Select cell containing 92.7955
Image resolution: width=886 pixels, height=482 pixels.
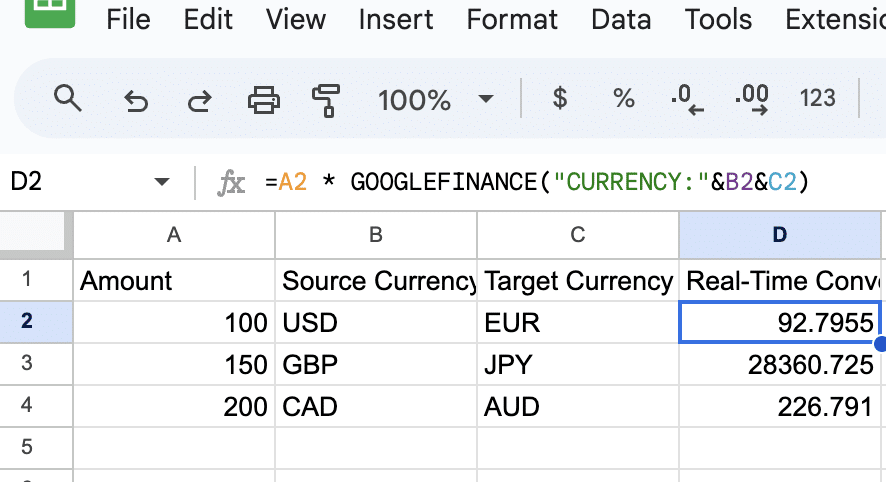[x=780, y=322]
